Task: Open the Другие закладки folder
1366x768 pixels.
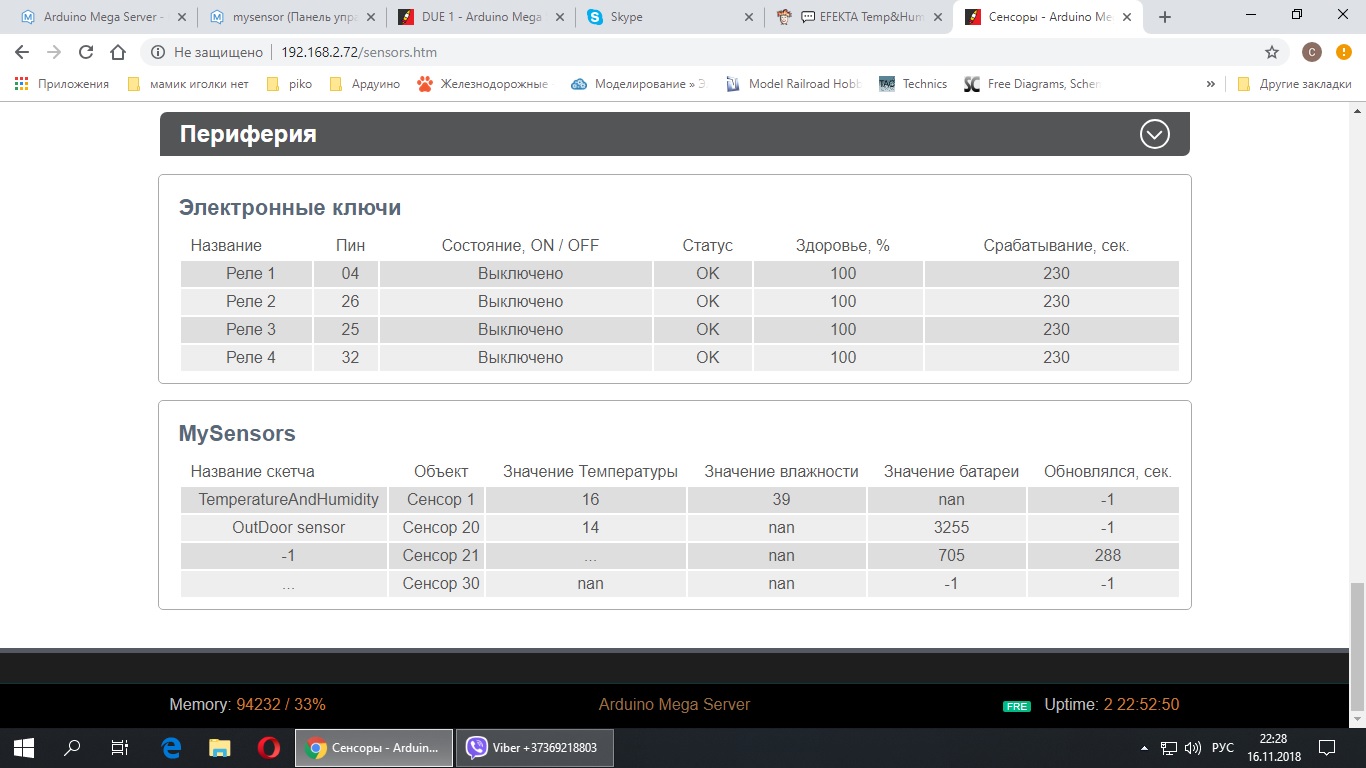Action: click(x=1295, y=84)
